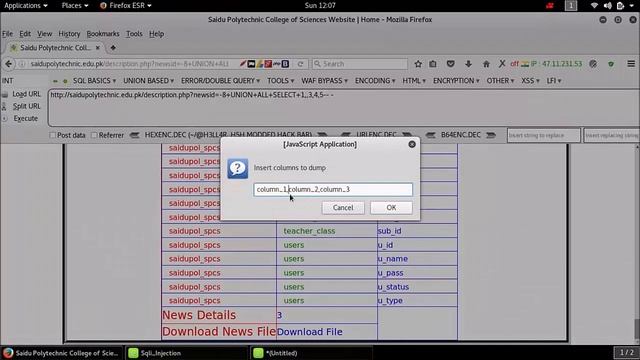Click the HackBar URL text area

pos(343,108)
